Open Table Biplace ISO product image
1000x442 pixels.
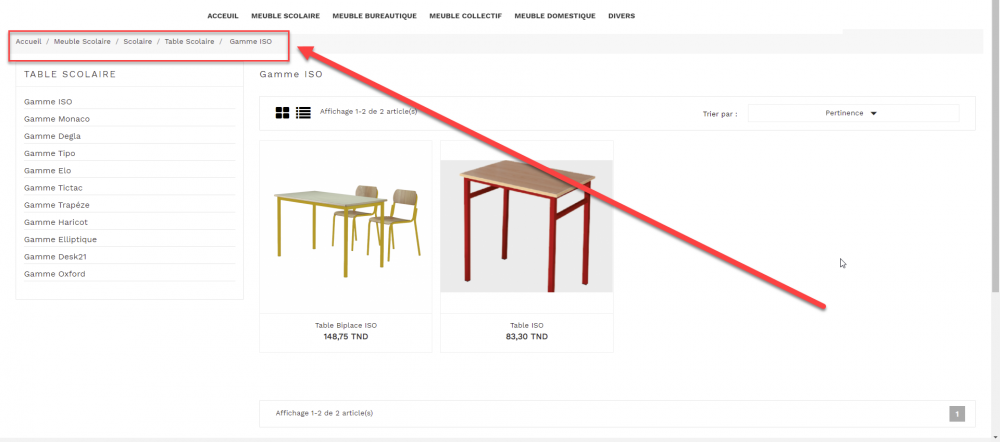(346, 226)
